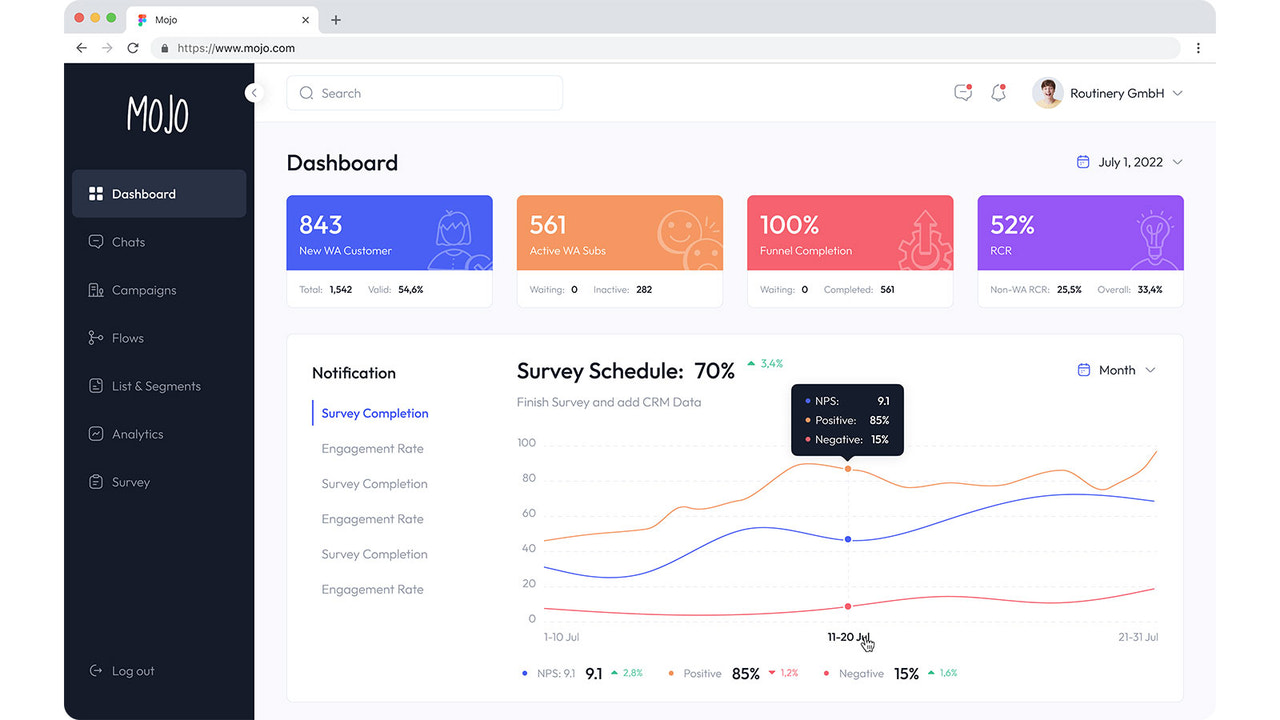Open the notifications bell icon
The width and height of the screenshot is (1280, 720).
click(997, 92)
